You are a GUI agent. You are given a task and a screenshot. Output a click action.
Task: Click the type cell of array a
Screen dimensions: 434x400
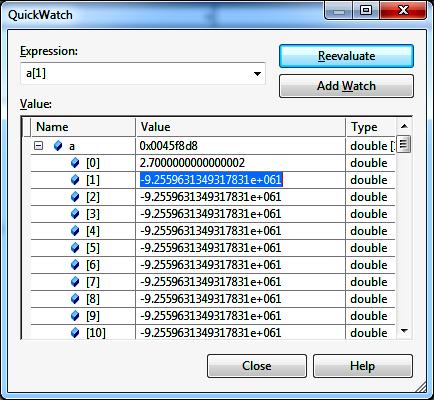pyautogui.click(x=371, y=146)
